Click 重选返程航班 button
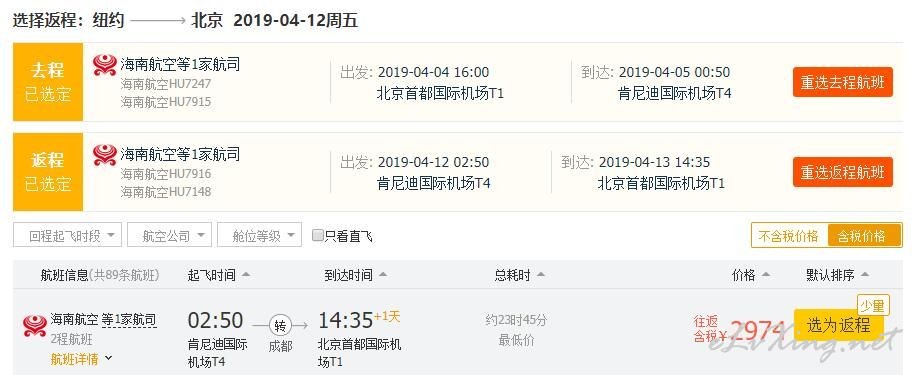Image resolution: width=913 pixels, height=375 pixels. pyautogui.click(x=843, y=172)
